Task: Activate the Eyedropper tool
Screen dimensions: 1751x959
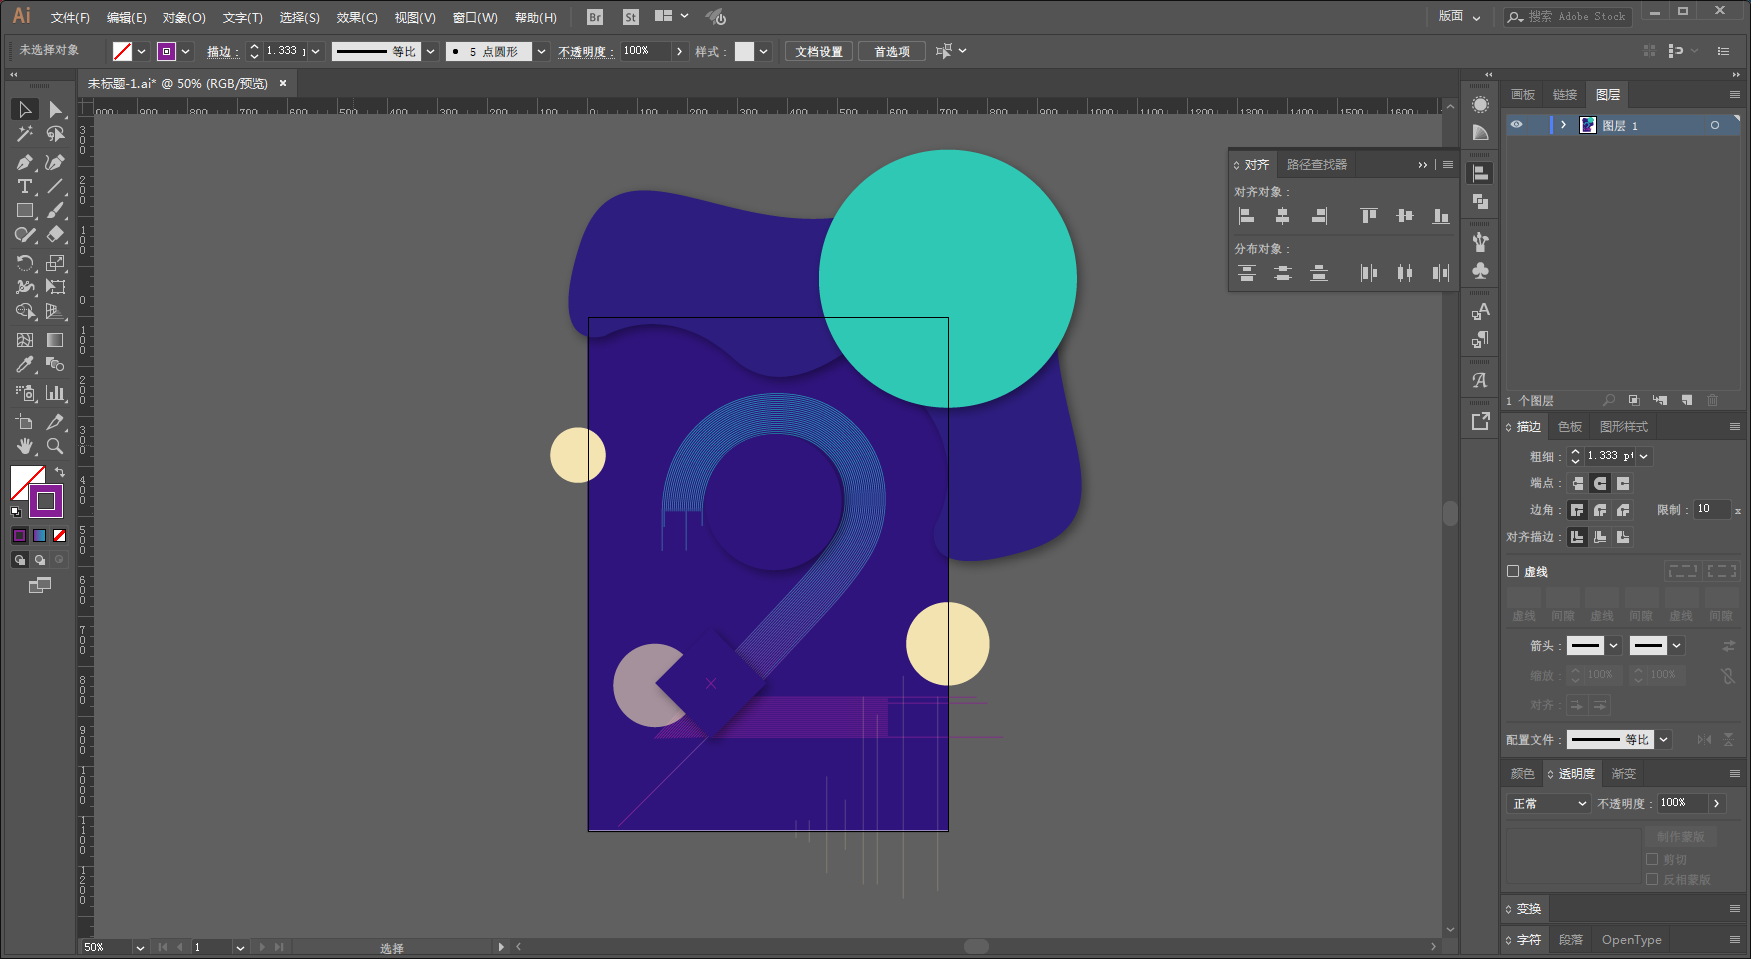Action: [25, 365]
